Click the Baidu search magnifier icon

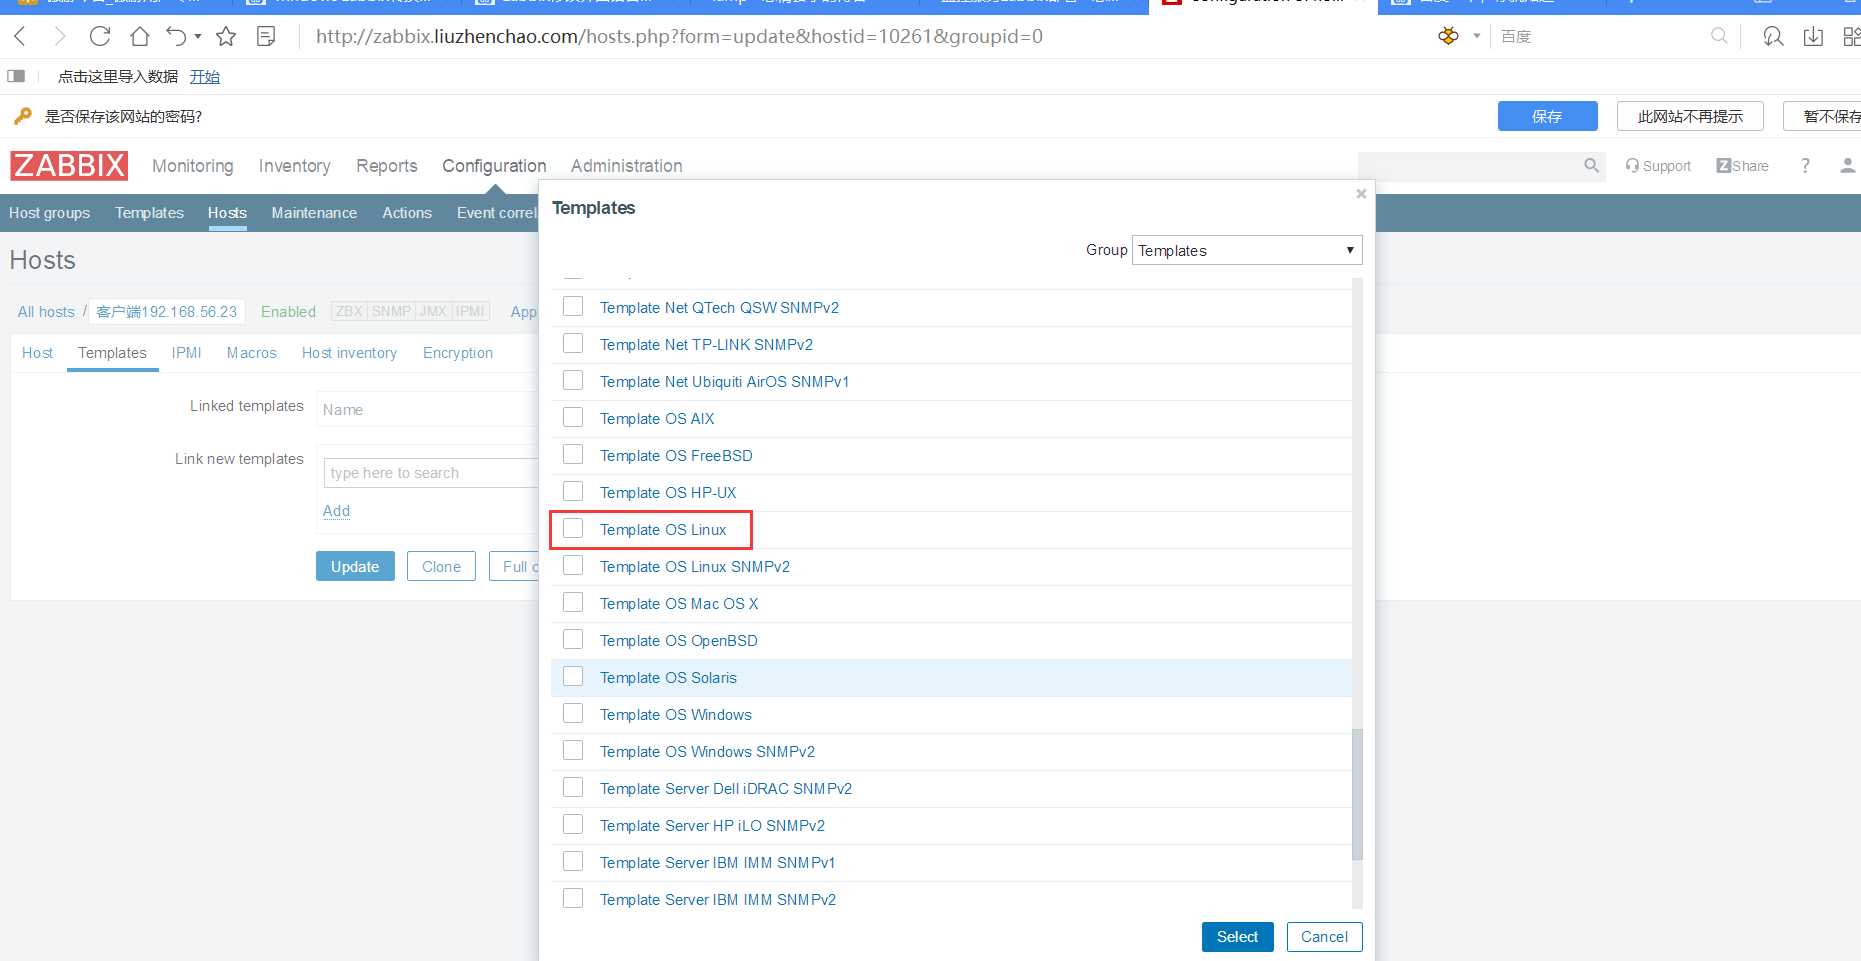point(1719,36)
